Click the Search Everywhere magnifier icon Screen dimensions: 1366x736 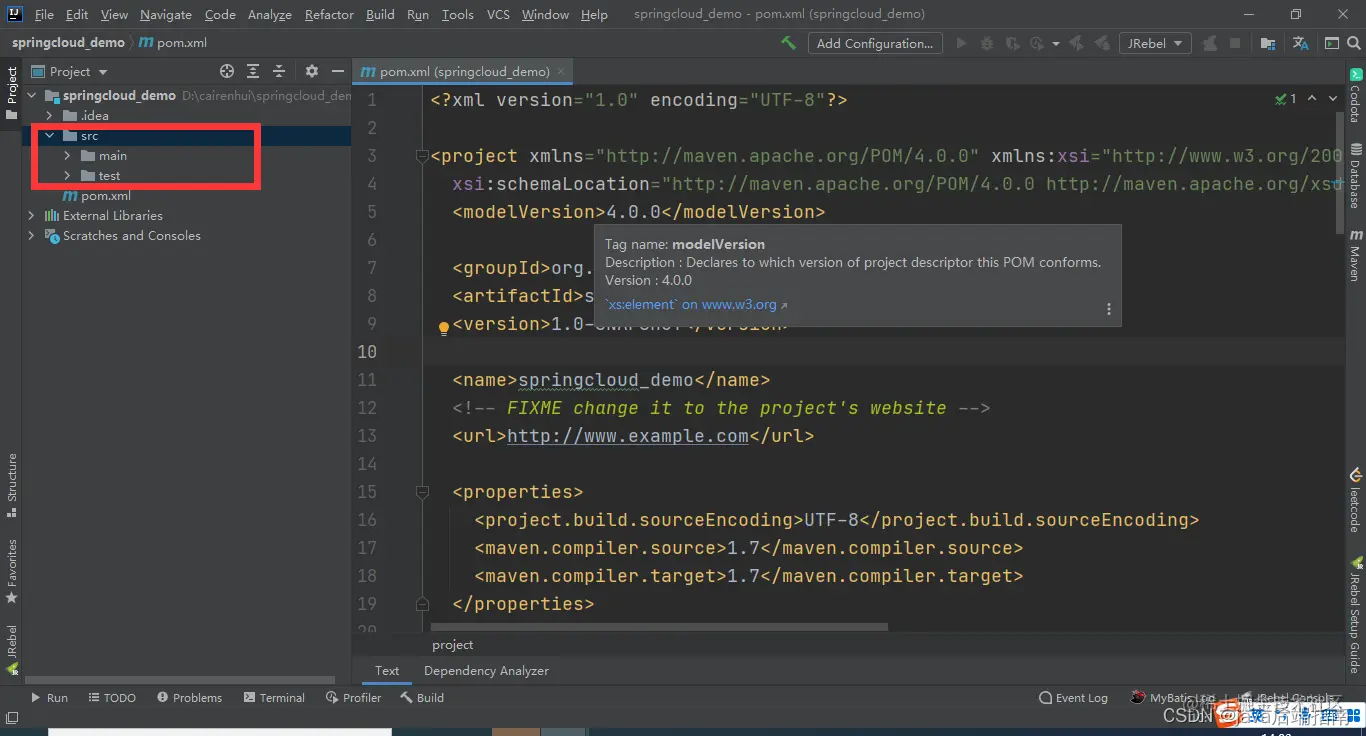[1354, 43]
